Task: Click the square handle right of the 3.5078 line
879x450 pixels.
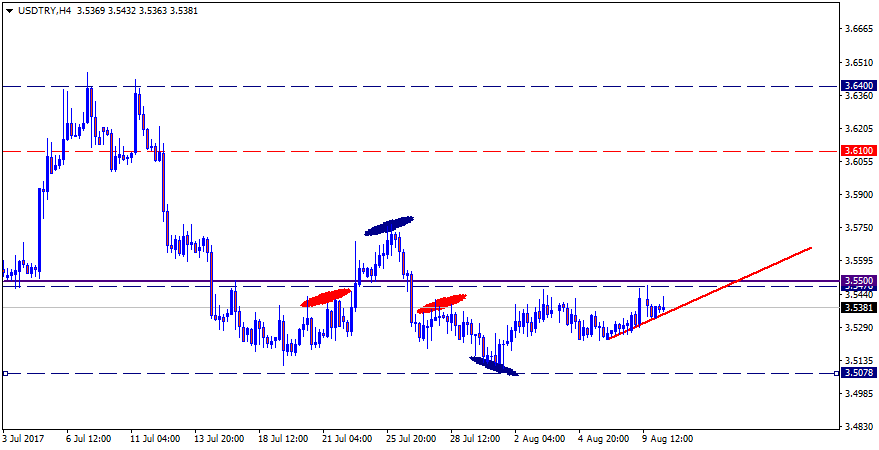Action: [838, 373]
